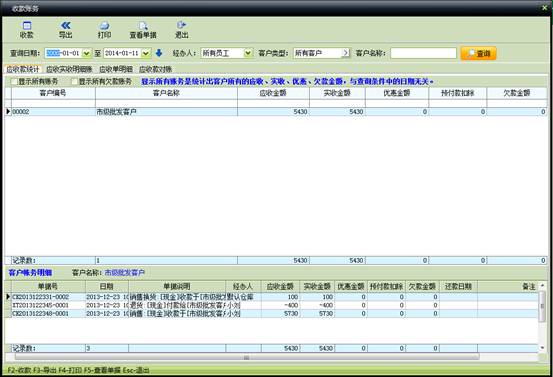The height and width of the screenshot is (377, 553).
Task: Click the 打印 printer icon
Action: [104, 25]
